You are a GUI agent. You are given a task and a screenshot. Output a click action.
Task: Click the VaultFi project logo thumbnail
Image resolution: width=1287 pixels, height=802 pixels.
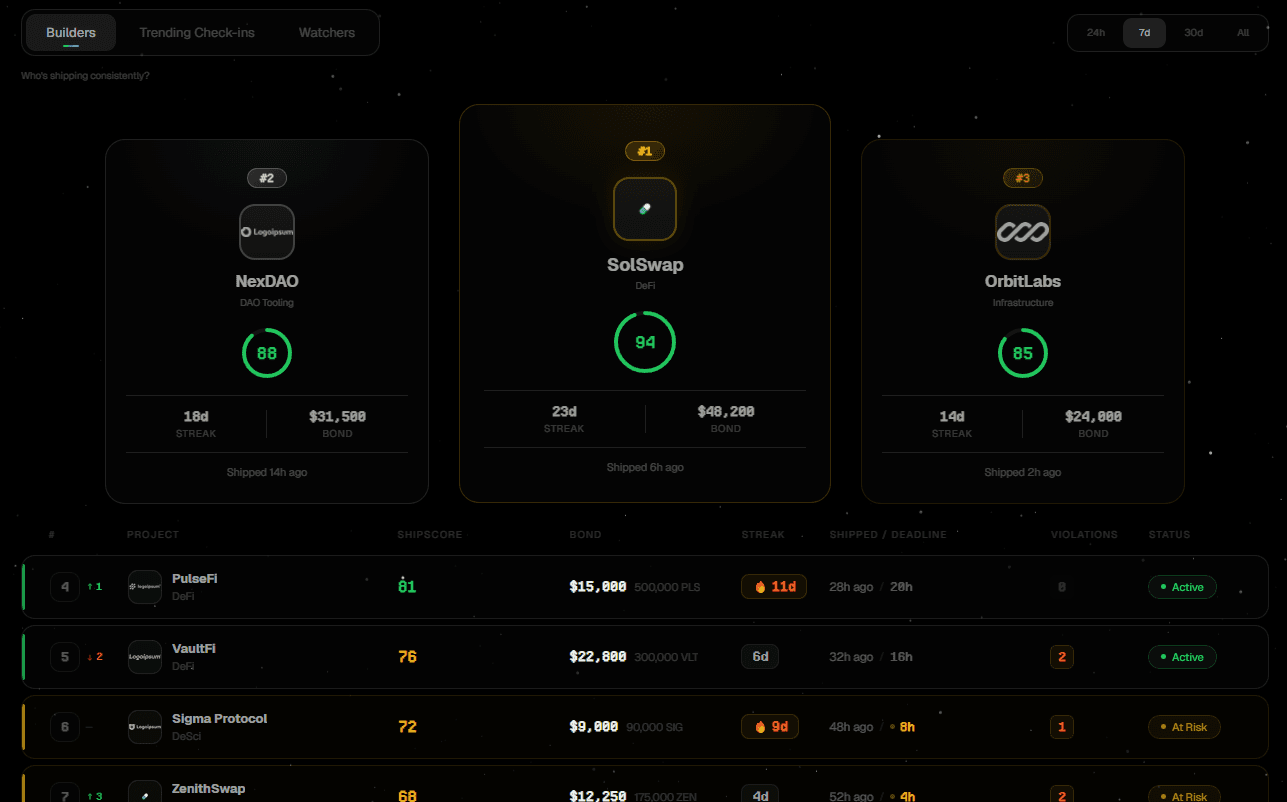[144, 656]
